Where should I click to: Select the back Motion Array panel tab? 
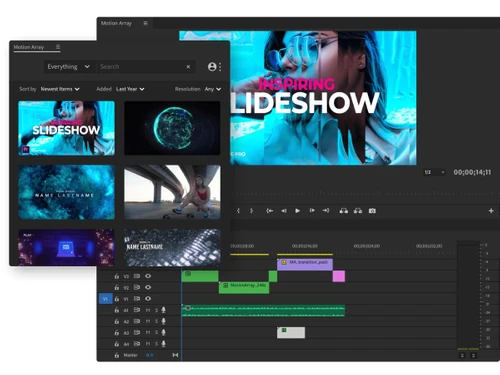(x=116, y=23)
